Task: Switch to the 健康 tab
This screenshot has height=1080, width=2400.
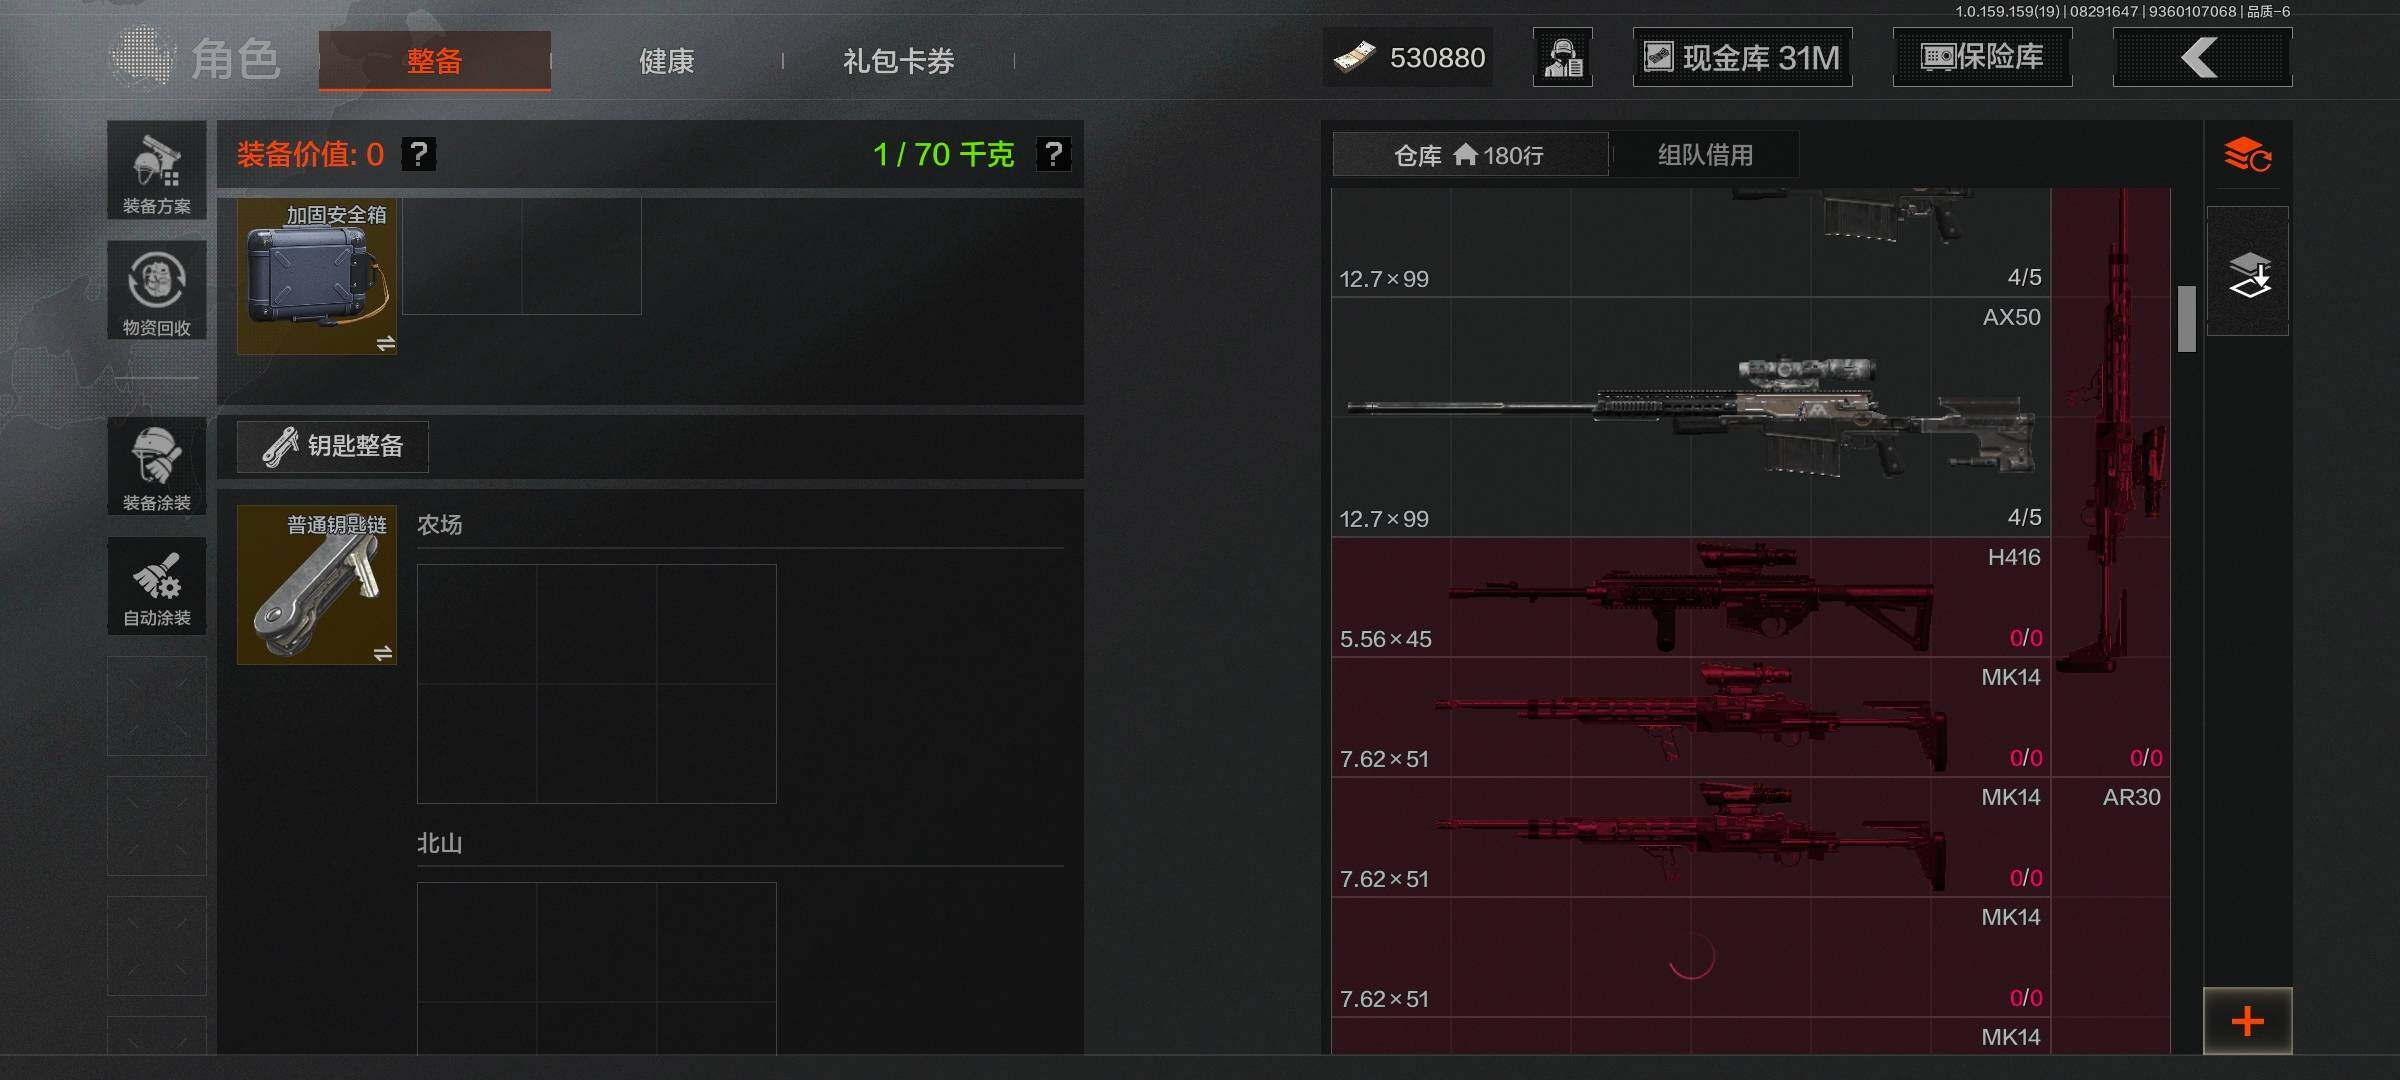Action: 666,61
